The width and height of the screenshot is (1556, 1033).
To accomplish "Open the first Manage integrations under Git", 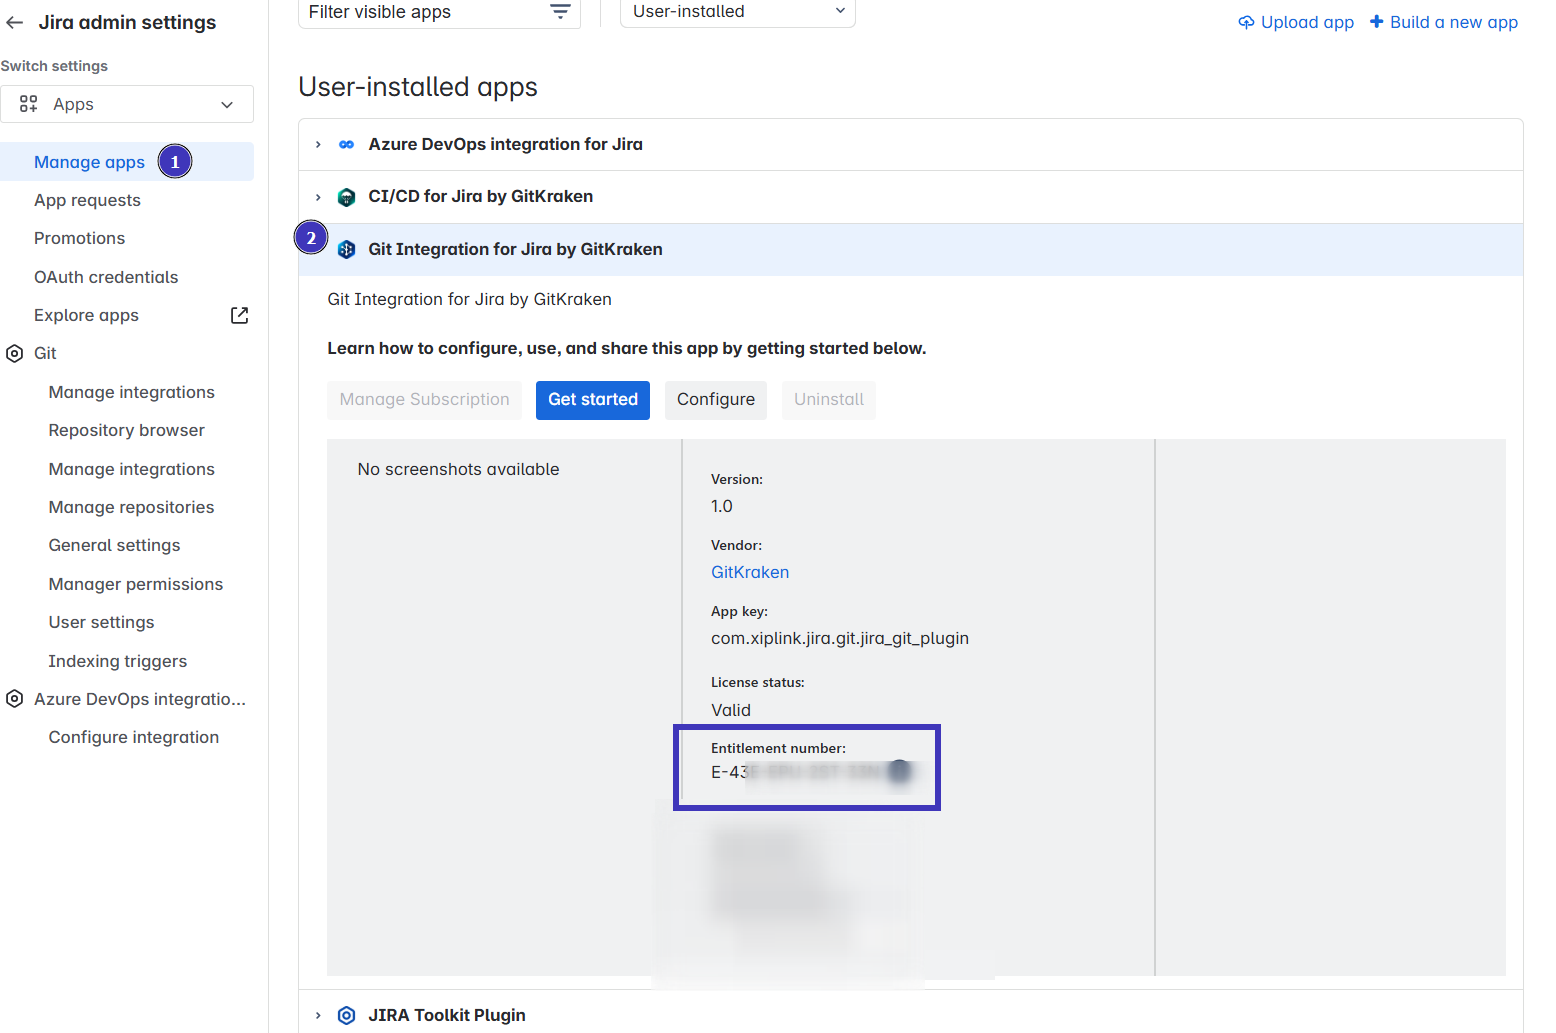I will click(x=131, y=392).
